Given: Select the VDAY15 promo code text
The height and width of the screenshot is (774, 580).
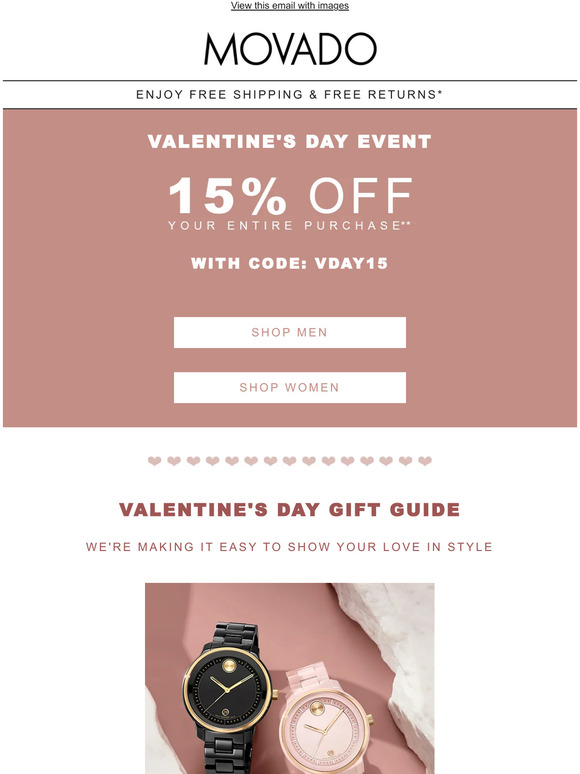Looking at the screenshot, I should click(x=351, y=263).
